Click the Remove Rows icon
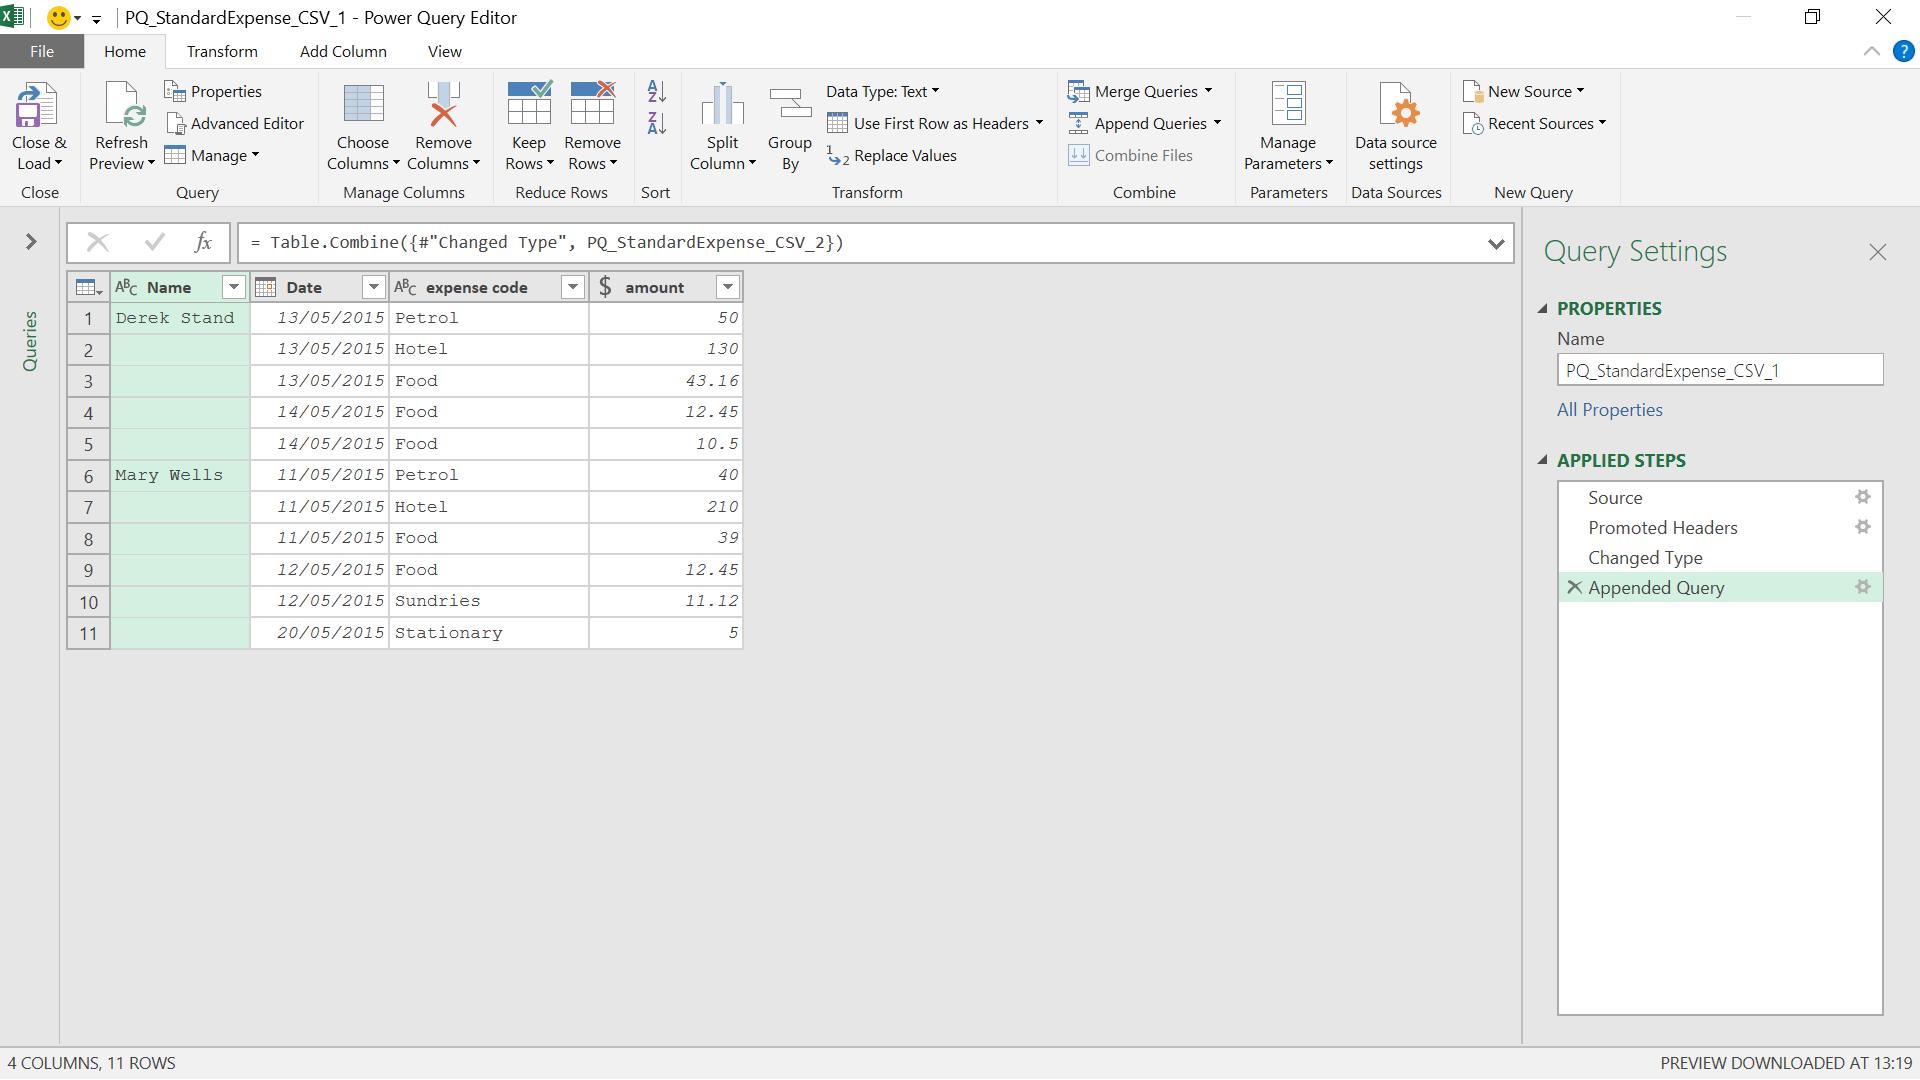This screenshot has width=1920, height=1080. [592, 105]
